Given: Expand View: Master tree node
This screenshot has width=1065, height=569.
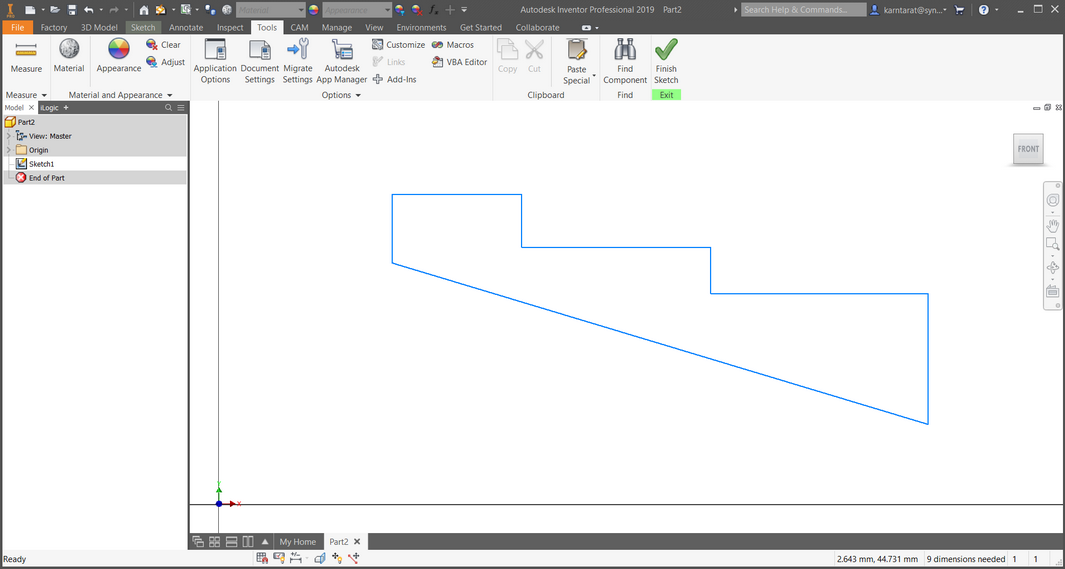Looking at the screenshot, I should (8, 136).
